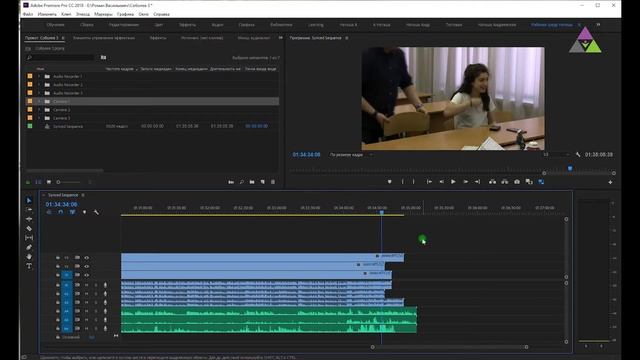
Task: Select the Ripple Edit tool
Action: click(29, 219)
